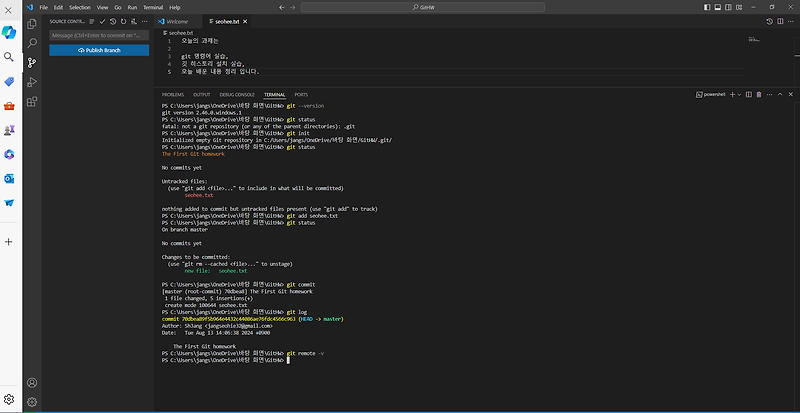Open the Extensions view
This screenshot has width=800, height=413.
pyautogui.click(x=32, y=102)
